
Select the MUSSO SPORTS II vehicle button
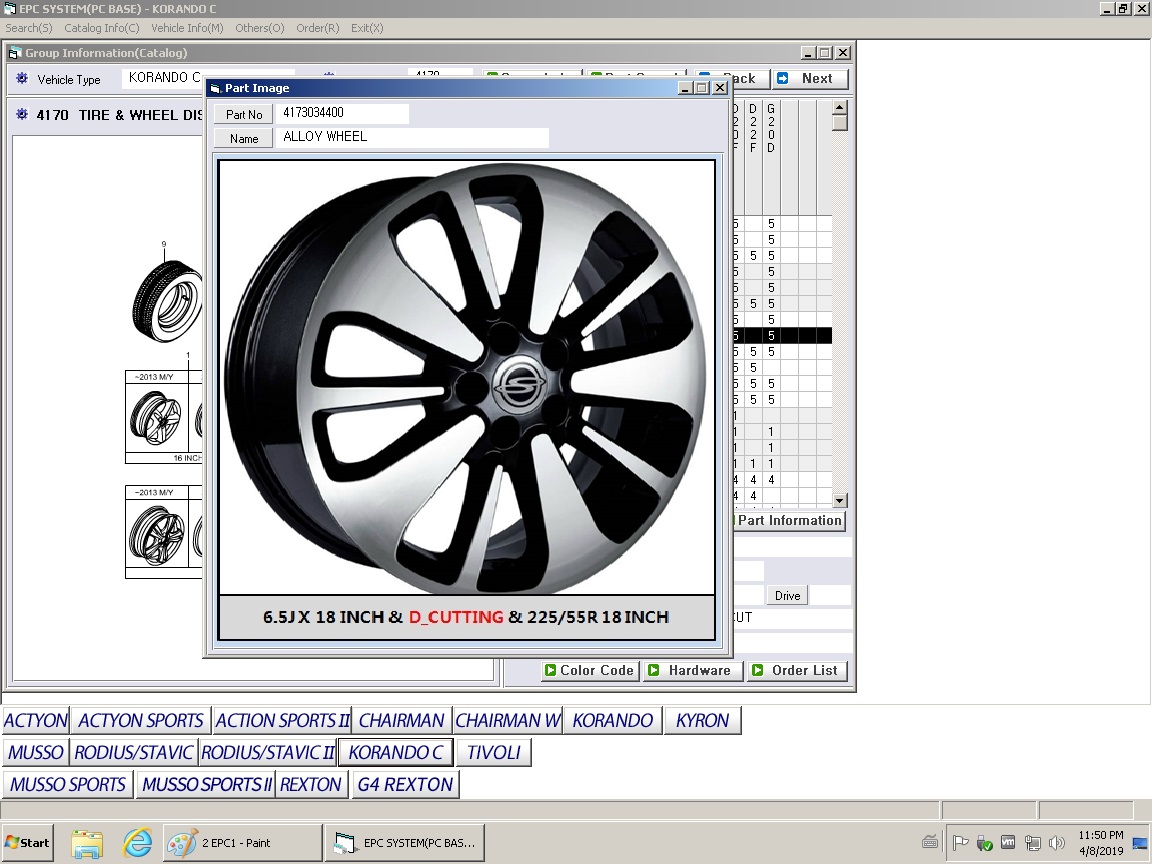[x=206, y=785]
